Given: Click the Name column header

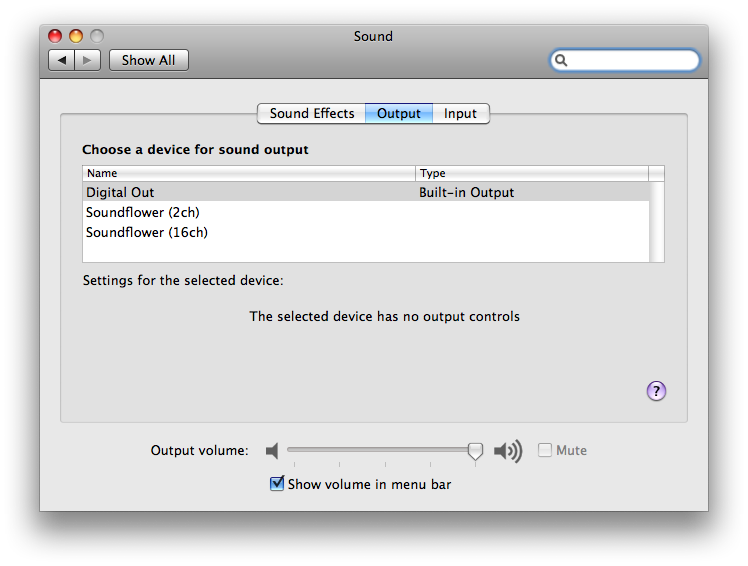Looking at the screenshot, I should [249, 173].
